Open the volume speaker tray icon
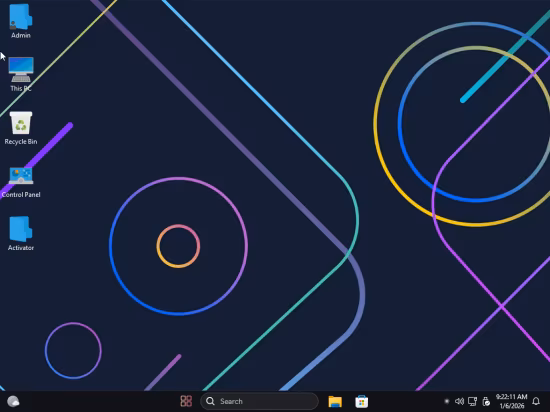 point(459,401)
